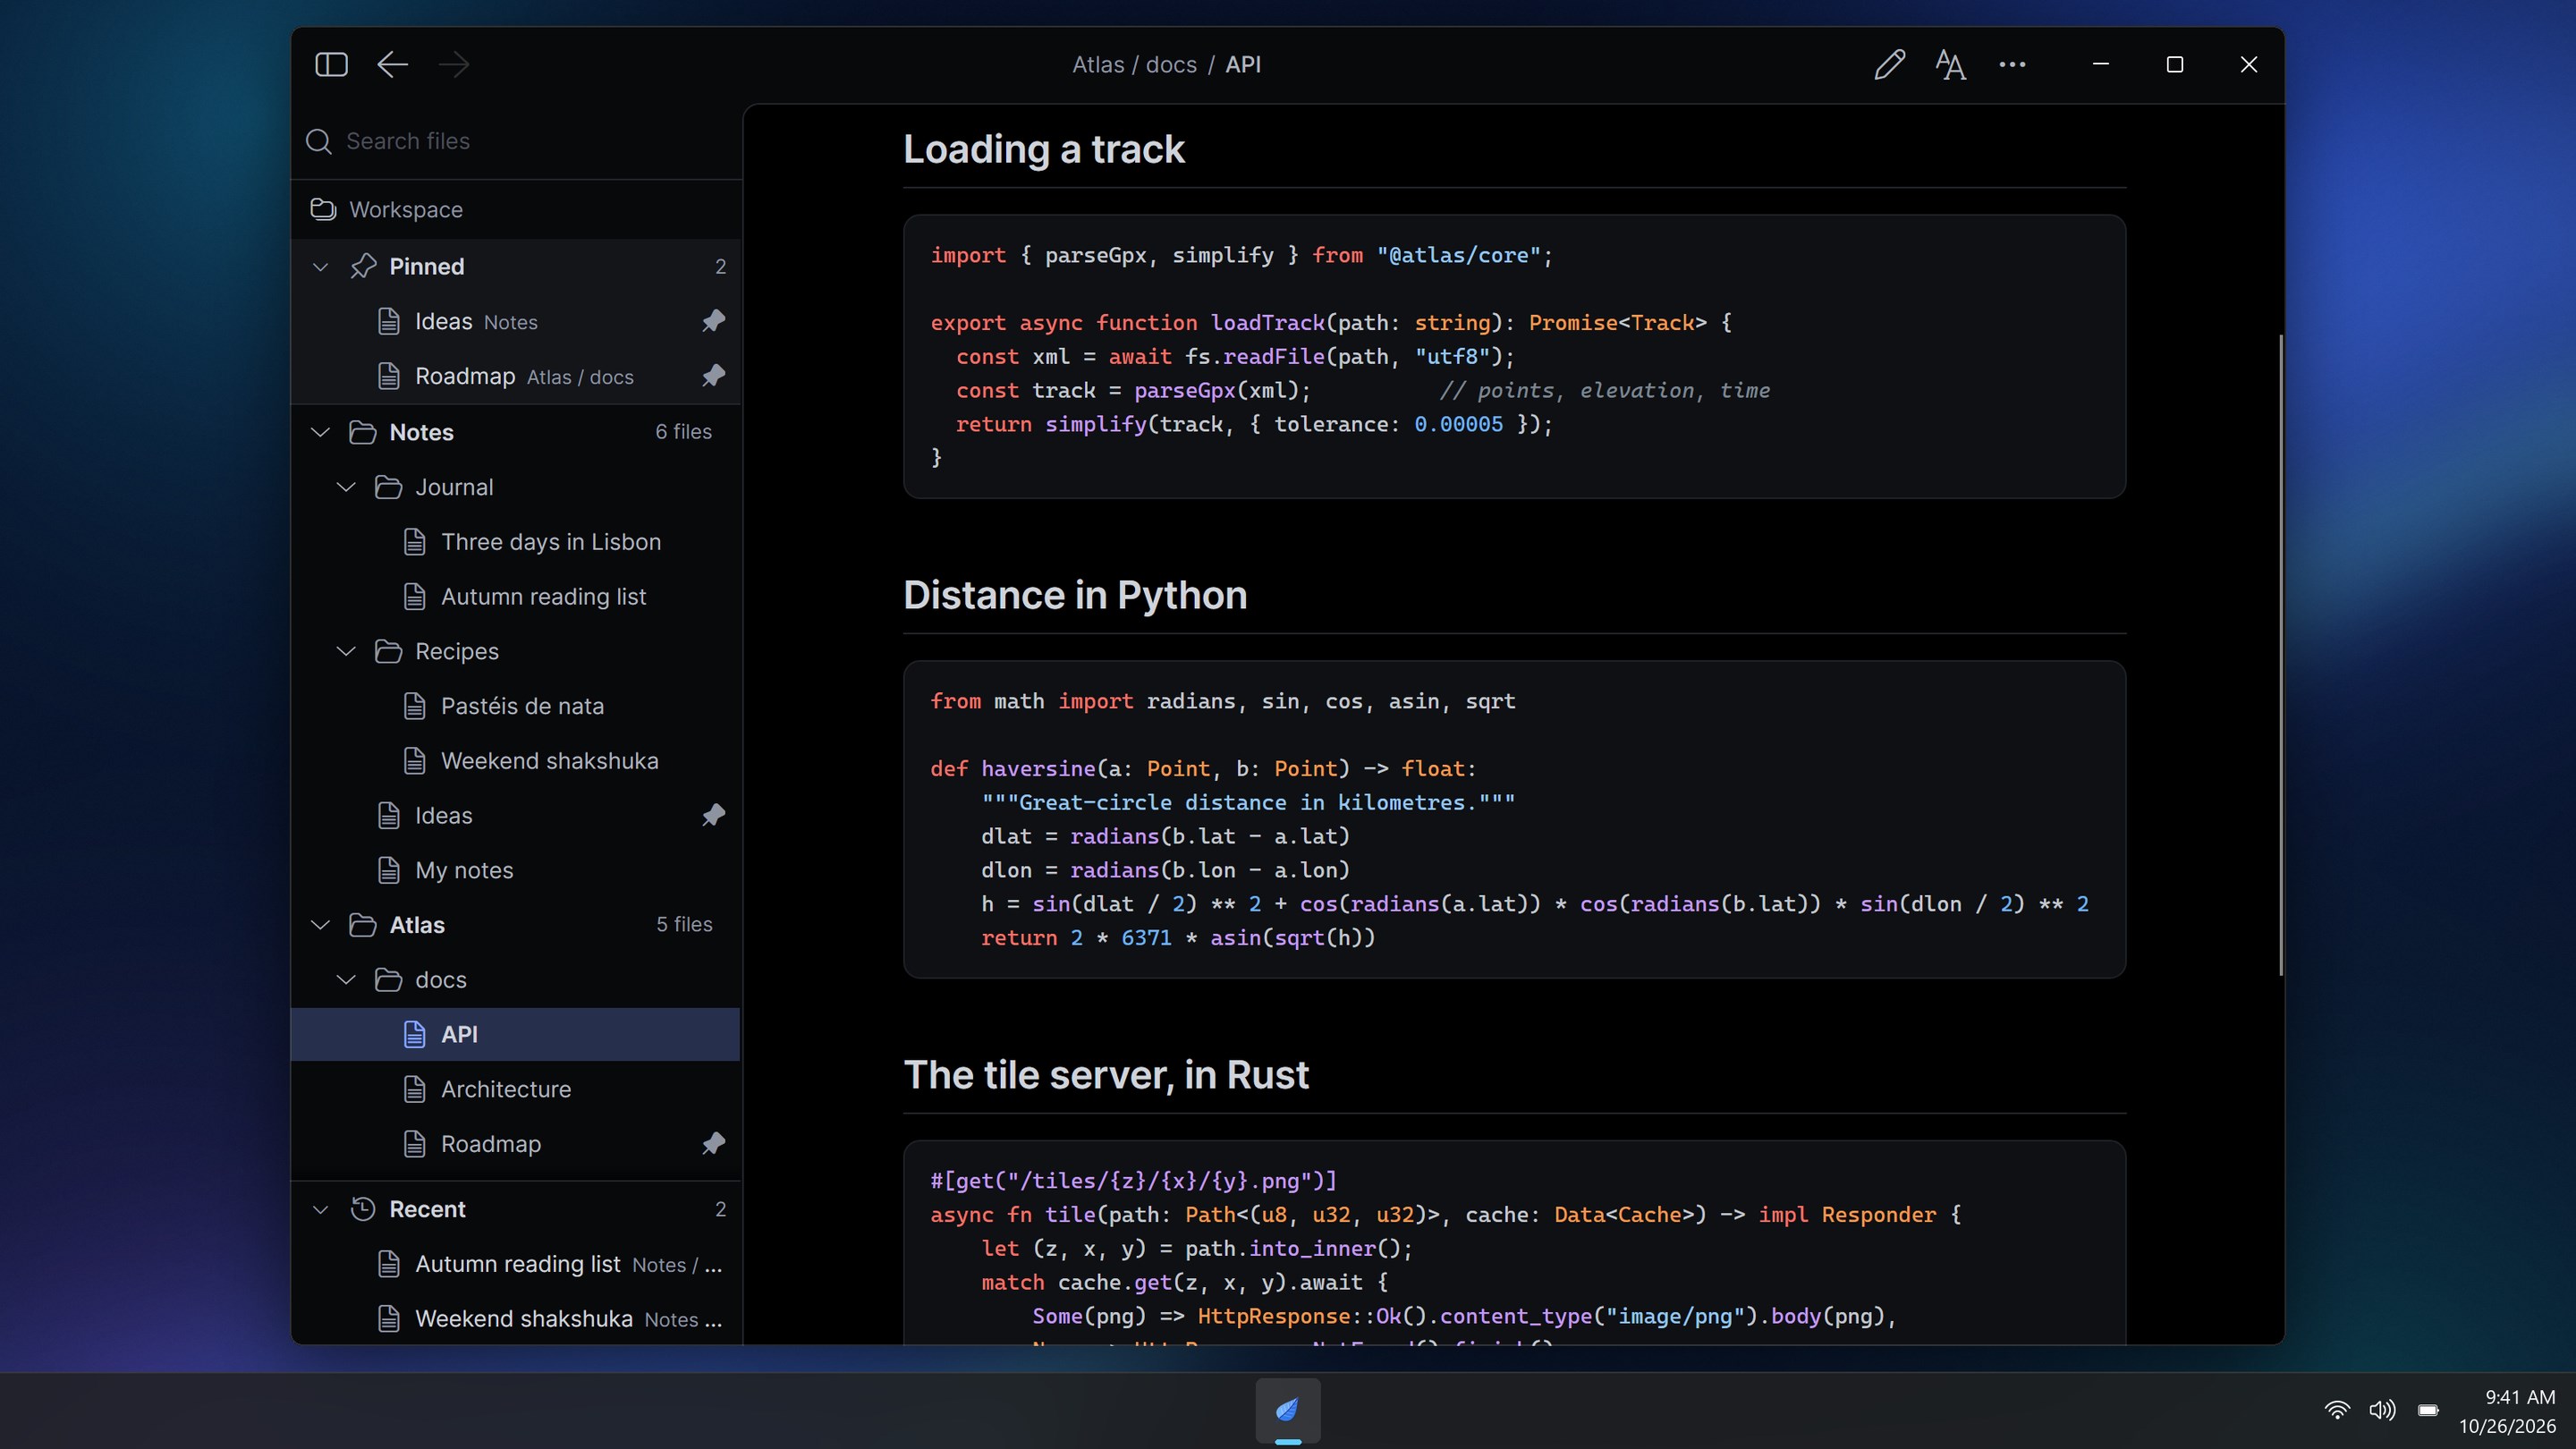Go forward with the right arrow
Viewport: 2576px width, 1449px height.
(x=454, y=65)
